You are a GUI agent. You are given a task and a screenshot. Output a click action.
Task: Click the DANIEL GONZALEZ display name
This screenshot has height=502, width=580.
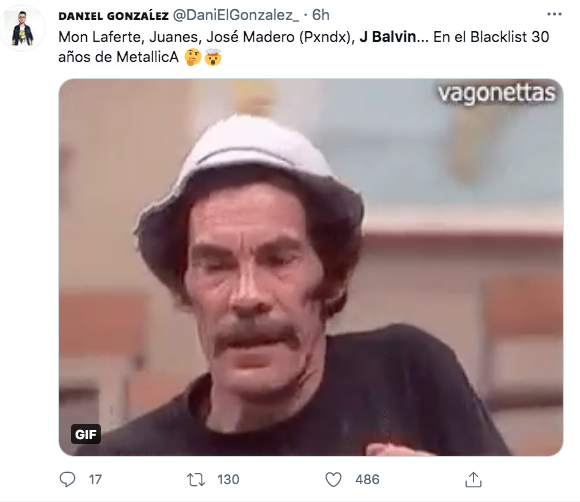tap(114, 16)
